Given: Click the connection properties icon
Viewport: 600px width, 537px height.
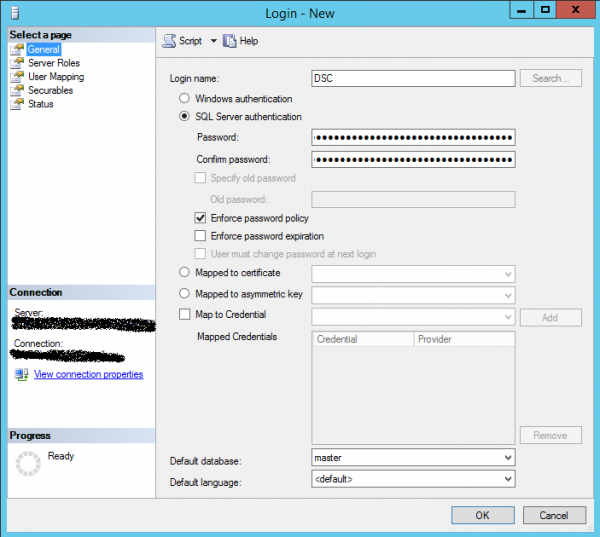Looking at the screenshot, I should (21, 375).
